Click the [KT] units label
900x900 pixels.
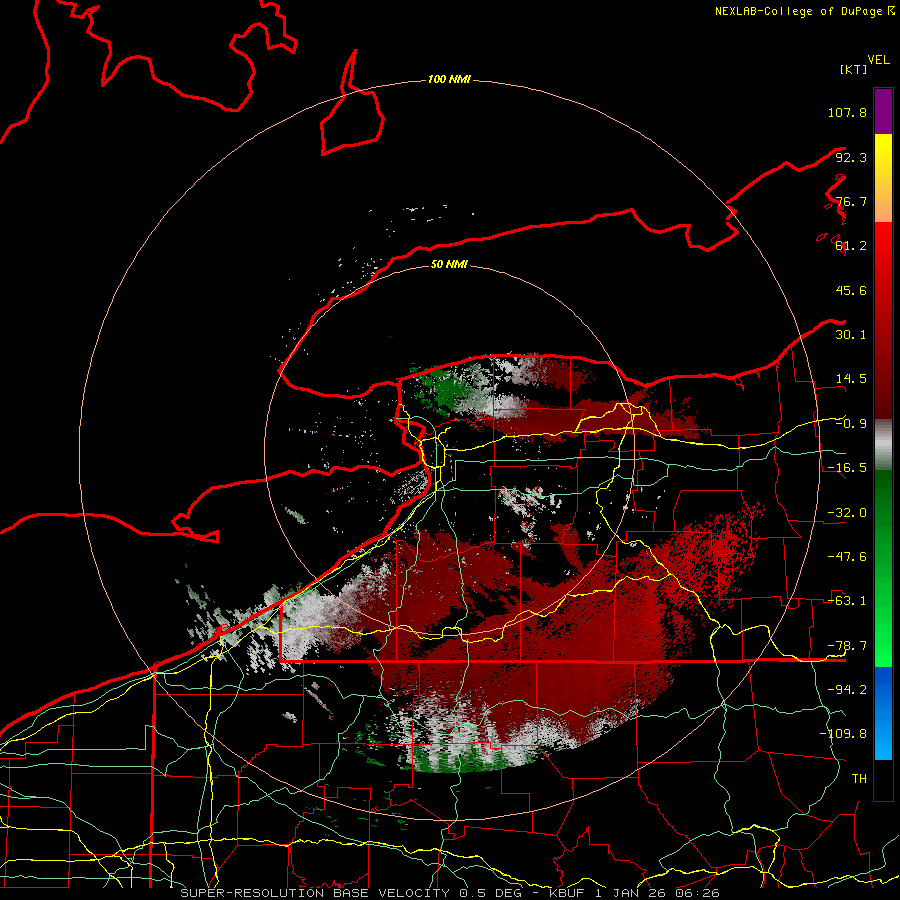point(854,69)
